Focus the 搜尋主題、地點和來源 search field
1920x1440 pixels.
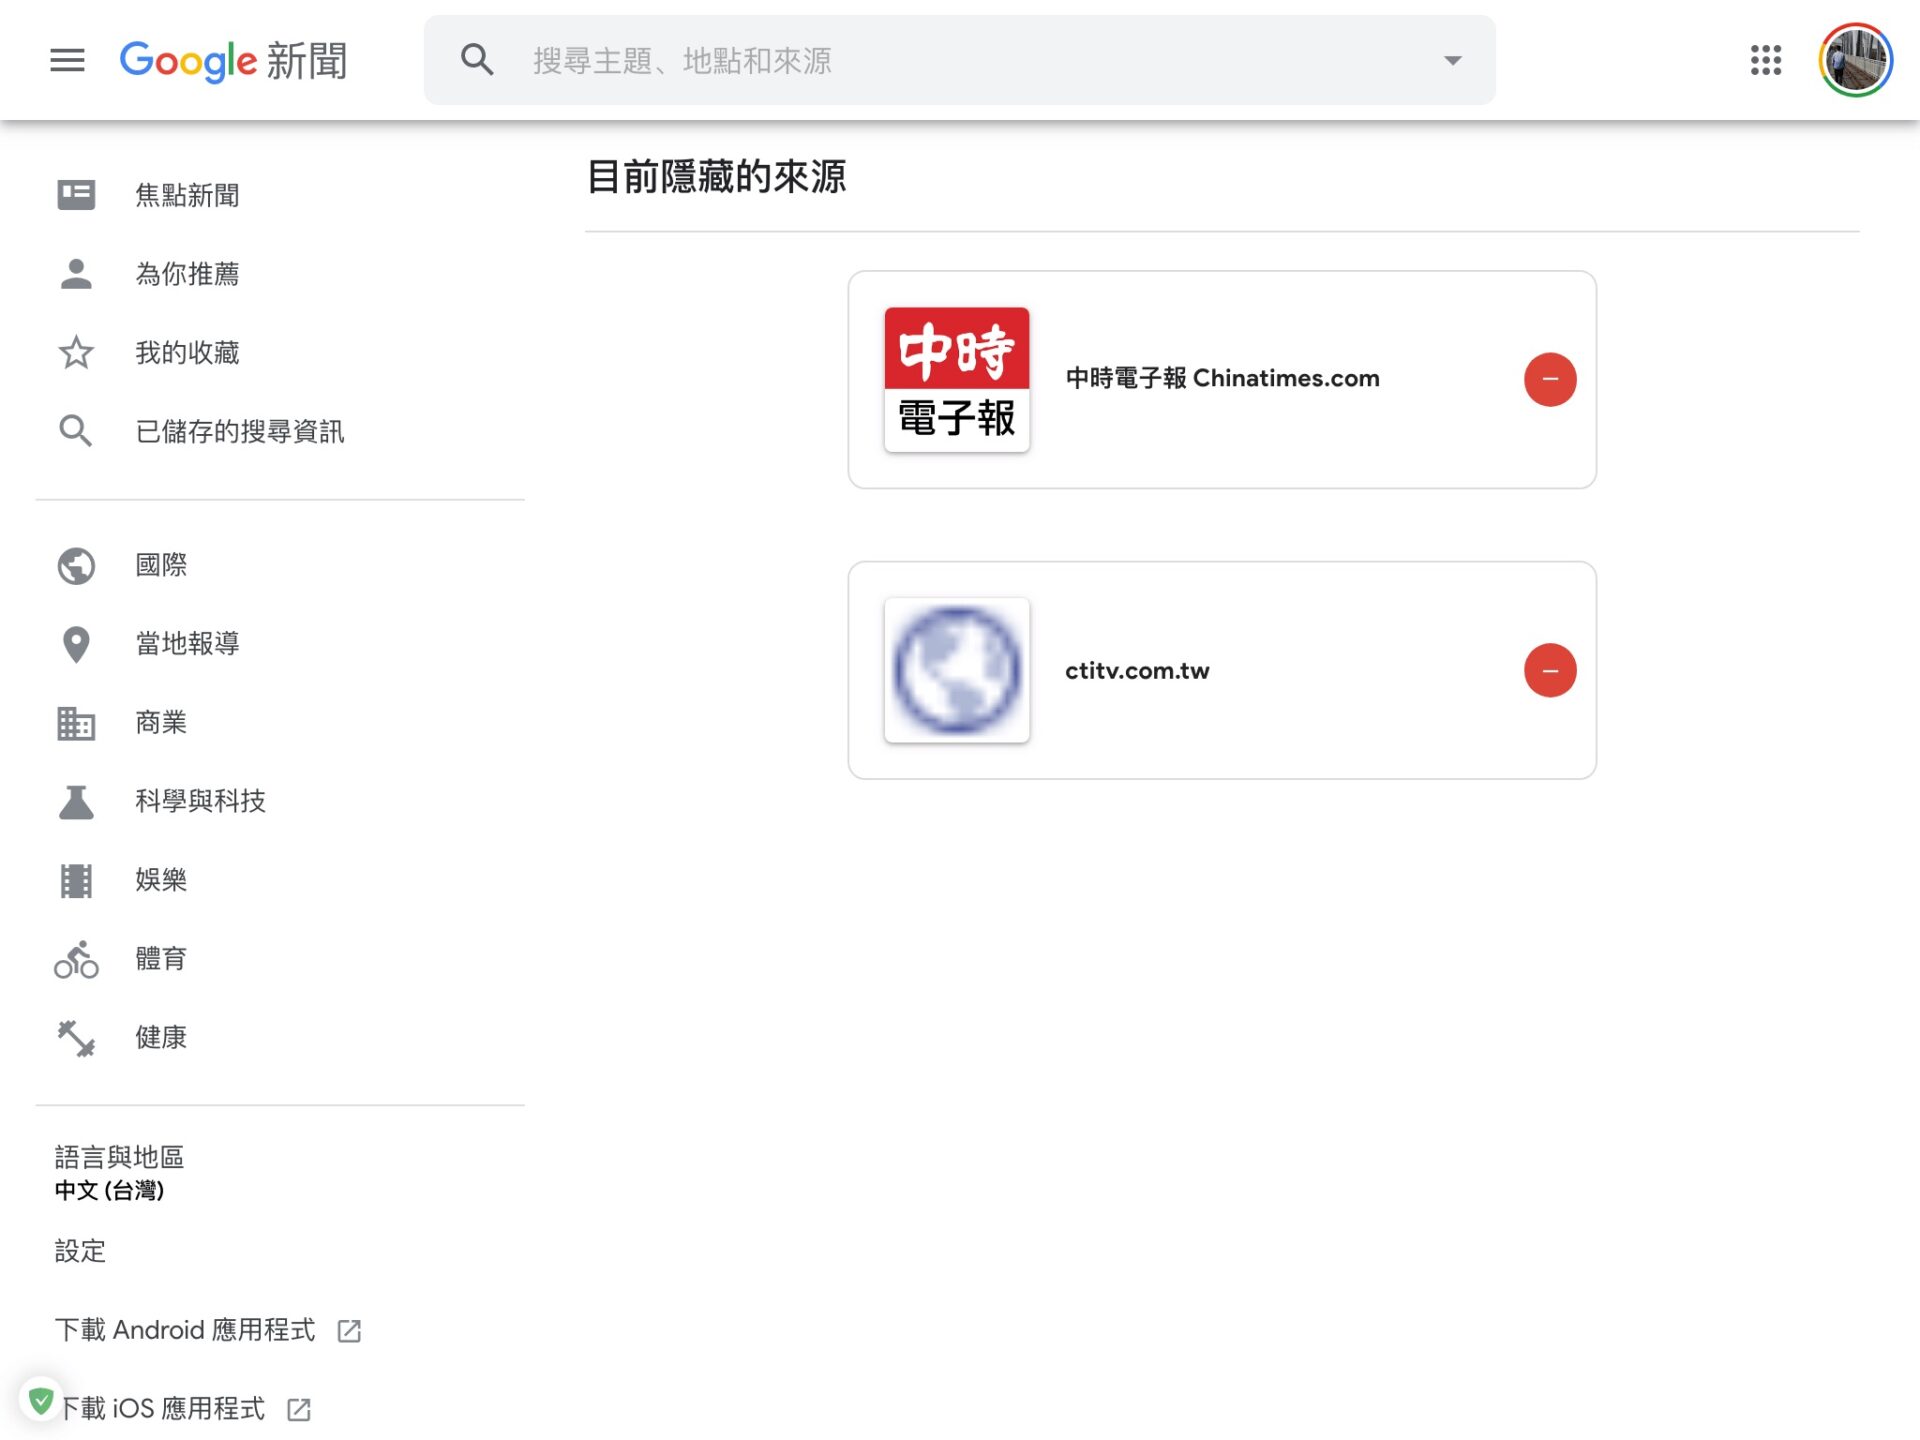[960, 60]
